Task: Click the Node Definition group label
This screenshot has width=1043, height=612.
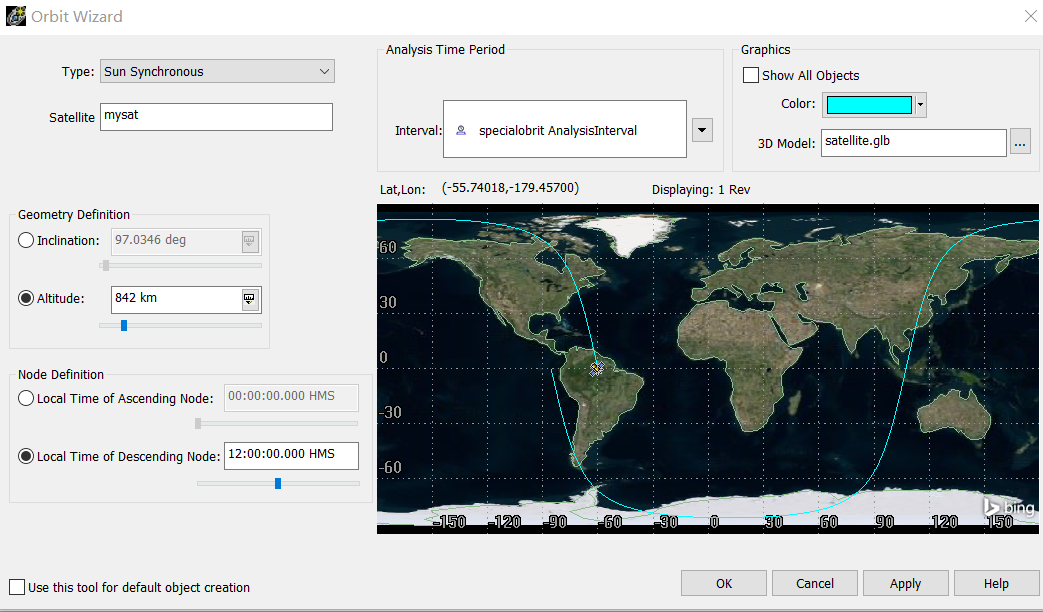Action: 61,375
